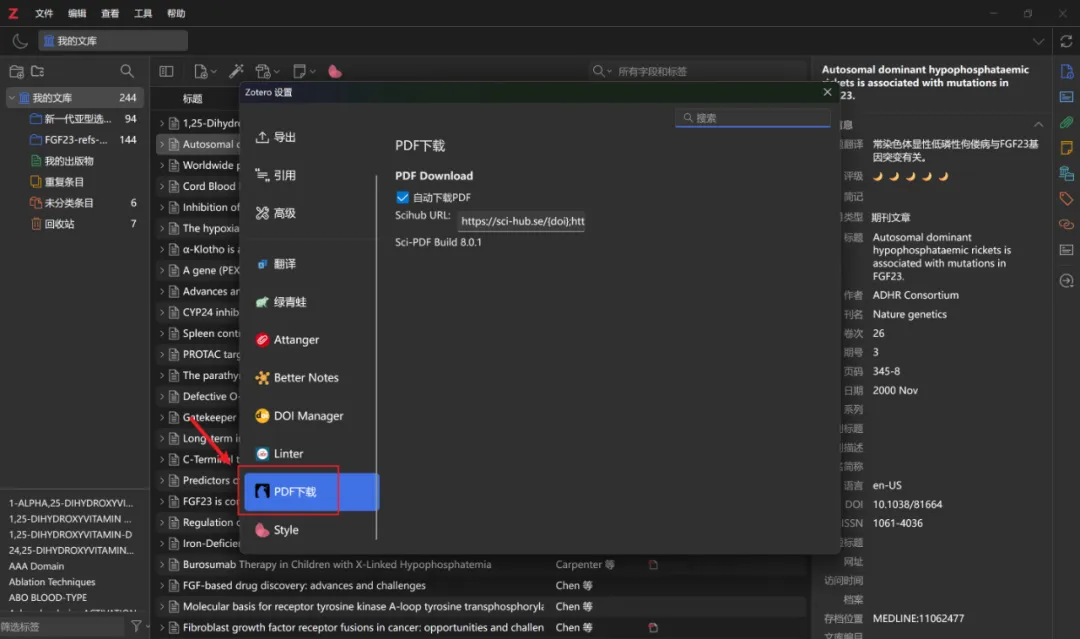Open the new item toolbar icon
This screenshot has width=1080, height=639.
(x=205, y=71)
